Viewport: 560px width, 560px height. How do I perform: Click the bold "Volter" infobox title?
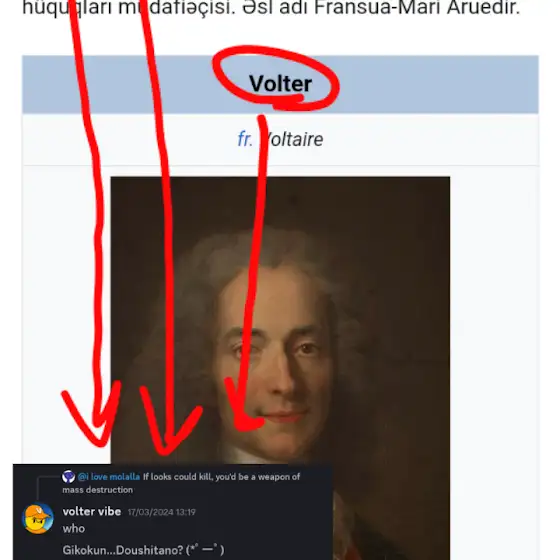pyautogui.click(x=280, y=84)
